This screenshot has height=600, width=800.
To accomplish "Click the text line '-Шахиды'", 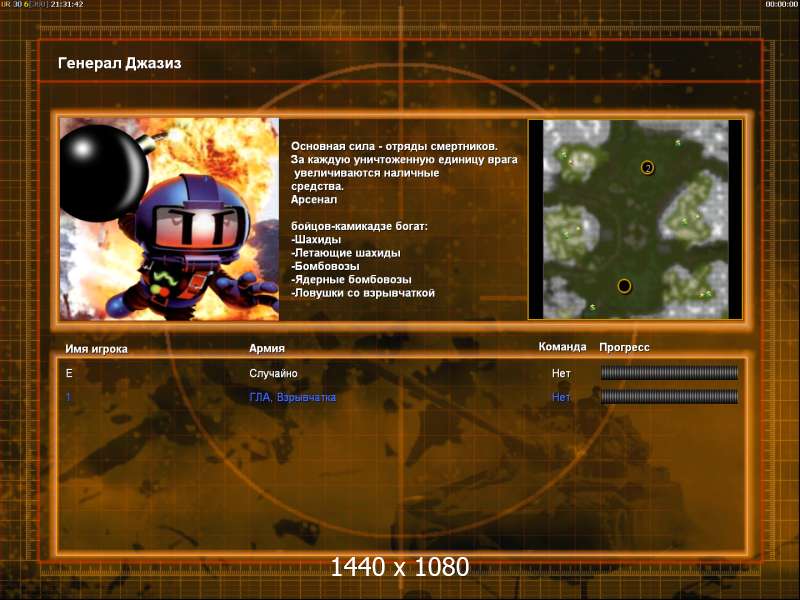I will [x=316, y=240].
